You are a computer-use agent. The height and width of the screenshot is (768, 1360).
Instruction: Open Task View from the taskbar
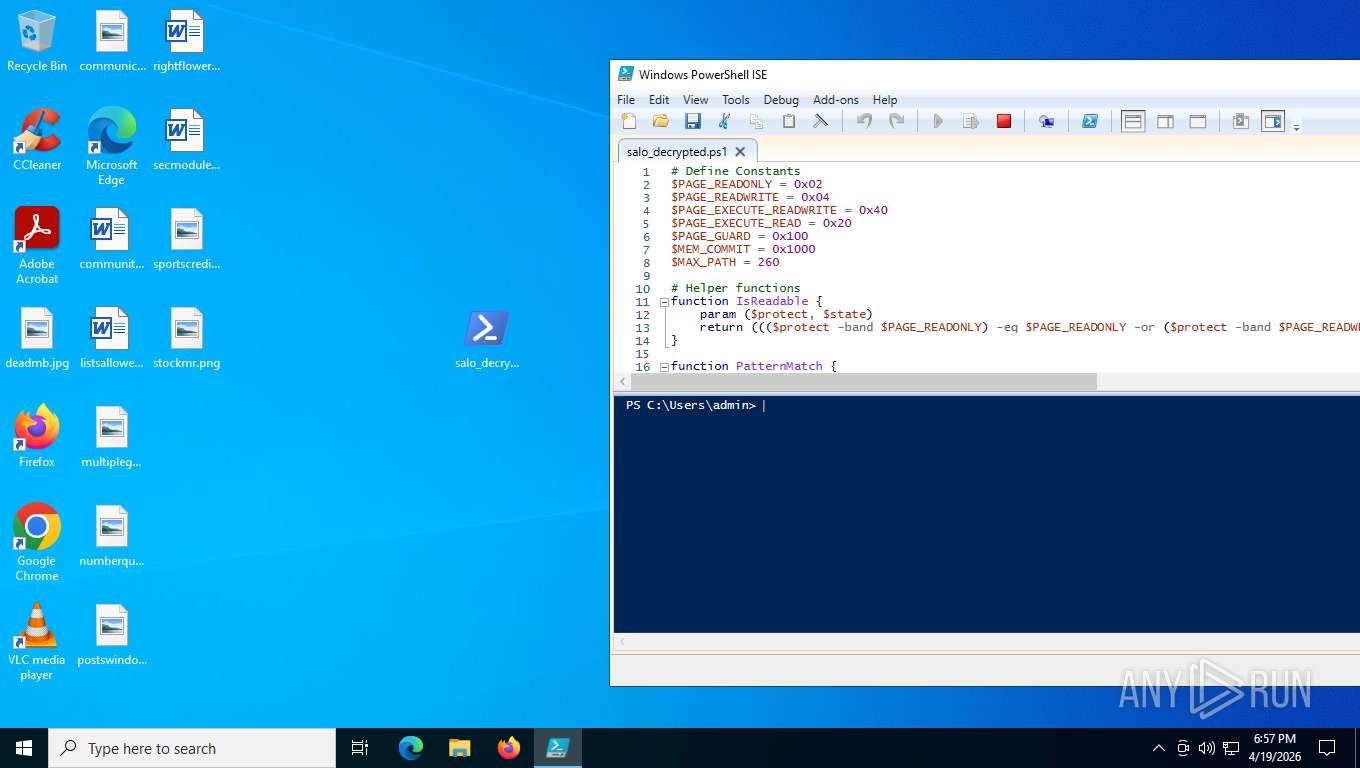360,748
